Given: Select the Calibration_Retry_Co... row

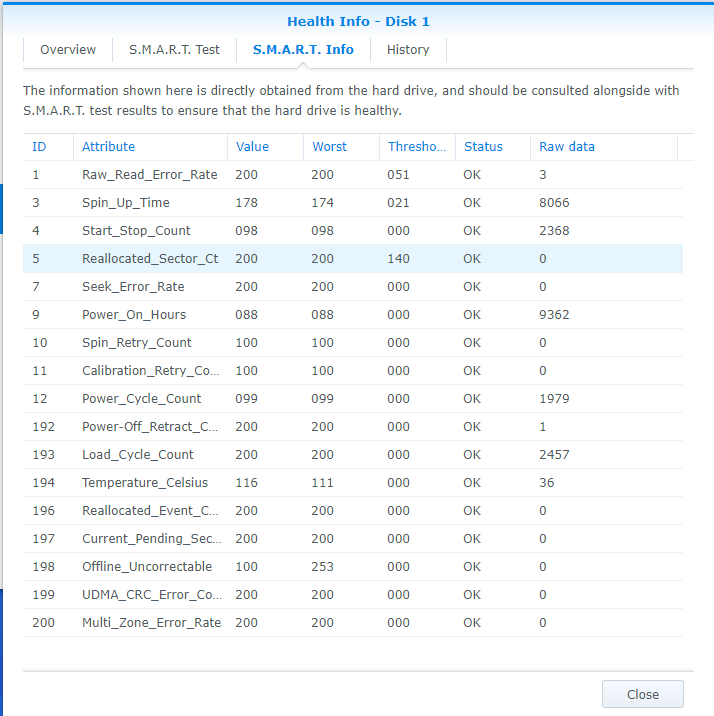Looking at the screenshot, I should click(x=353, y=370).
